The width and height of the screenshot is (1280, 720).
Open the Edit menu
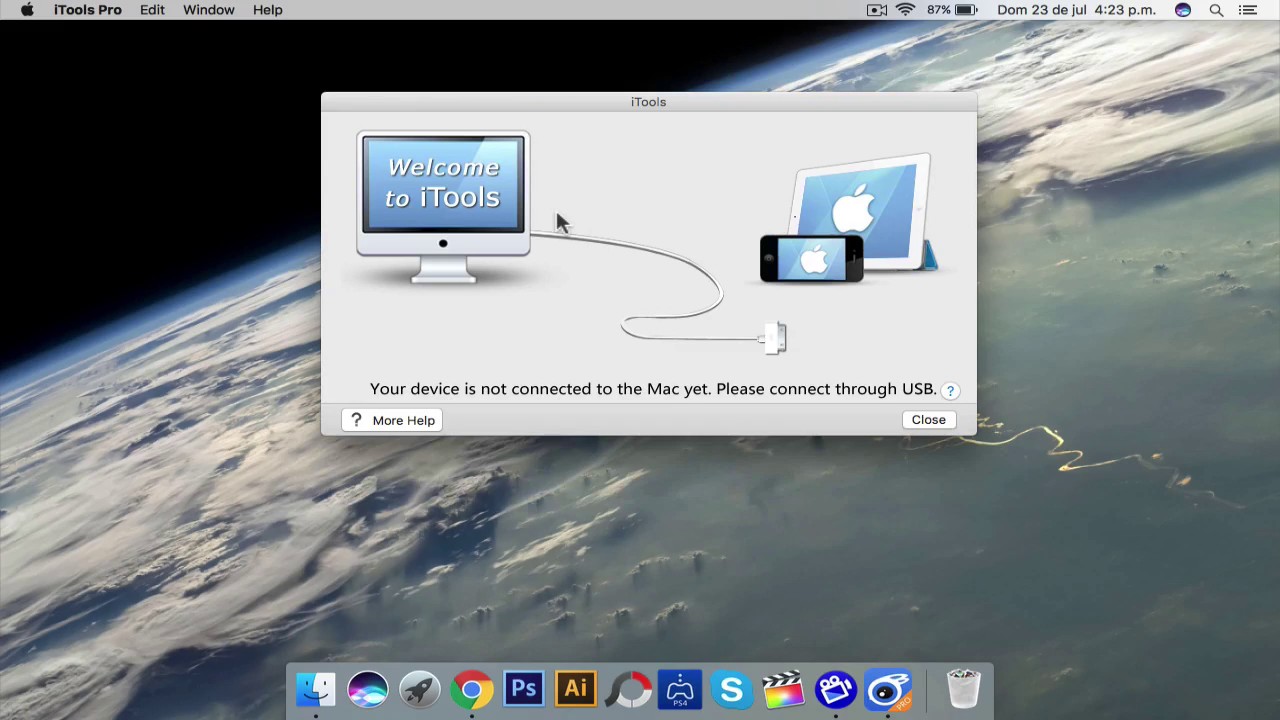(x=152, y=10)
